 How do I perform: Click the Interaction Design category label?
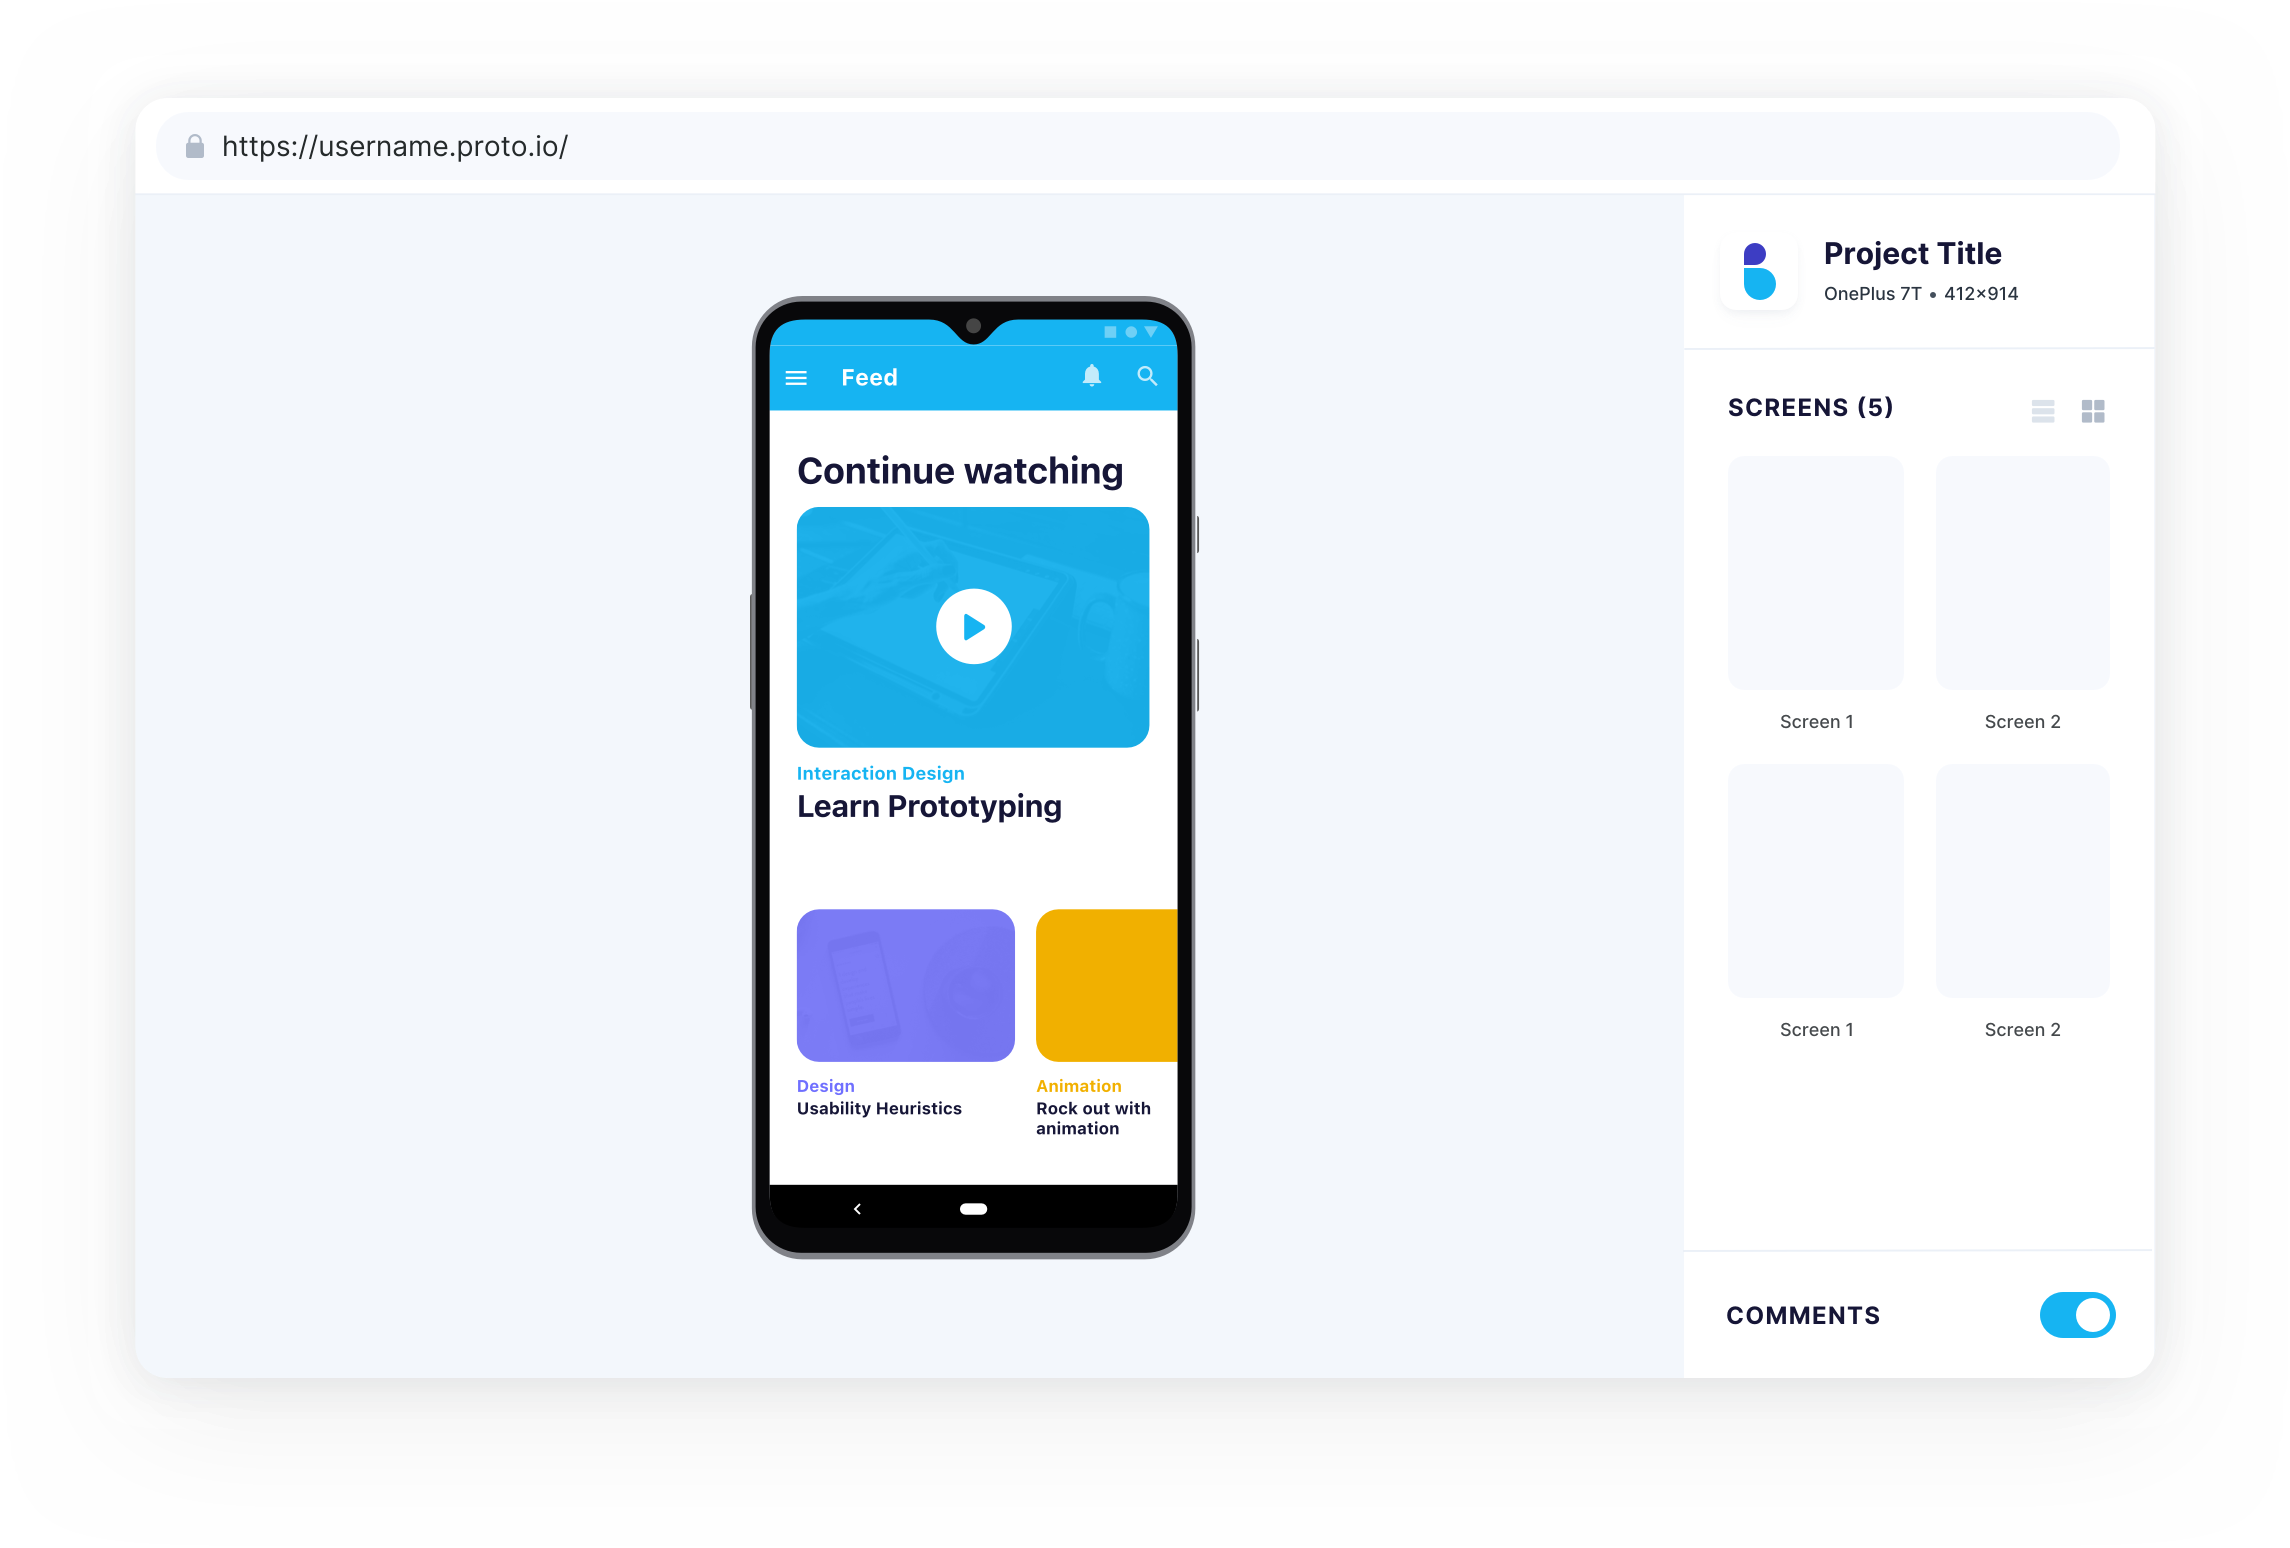point(879,772)
